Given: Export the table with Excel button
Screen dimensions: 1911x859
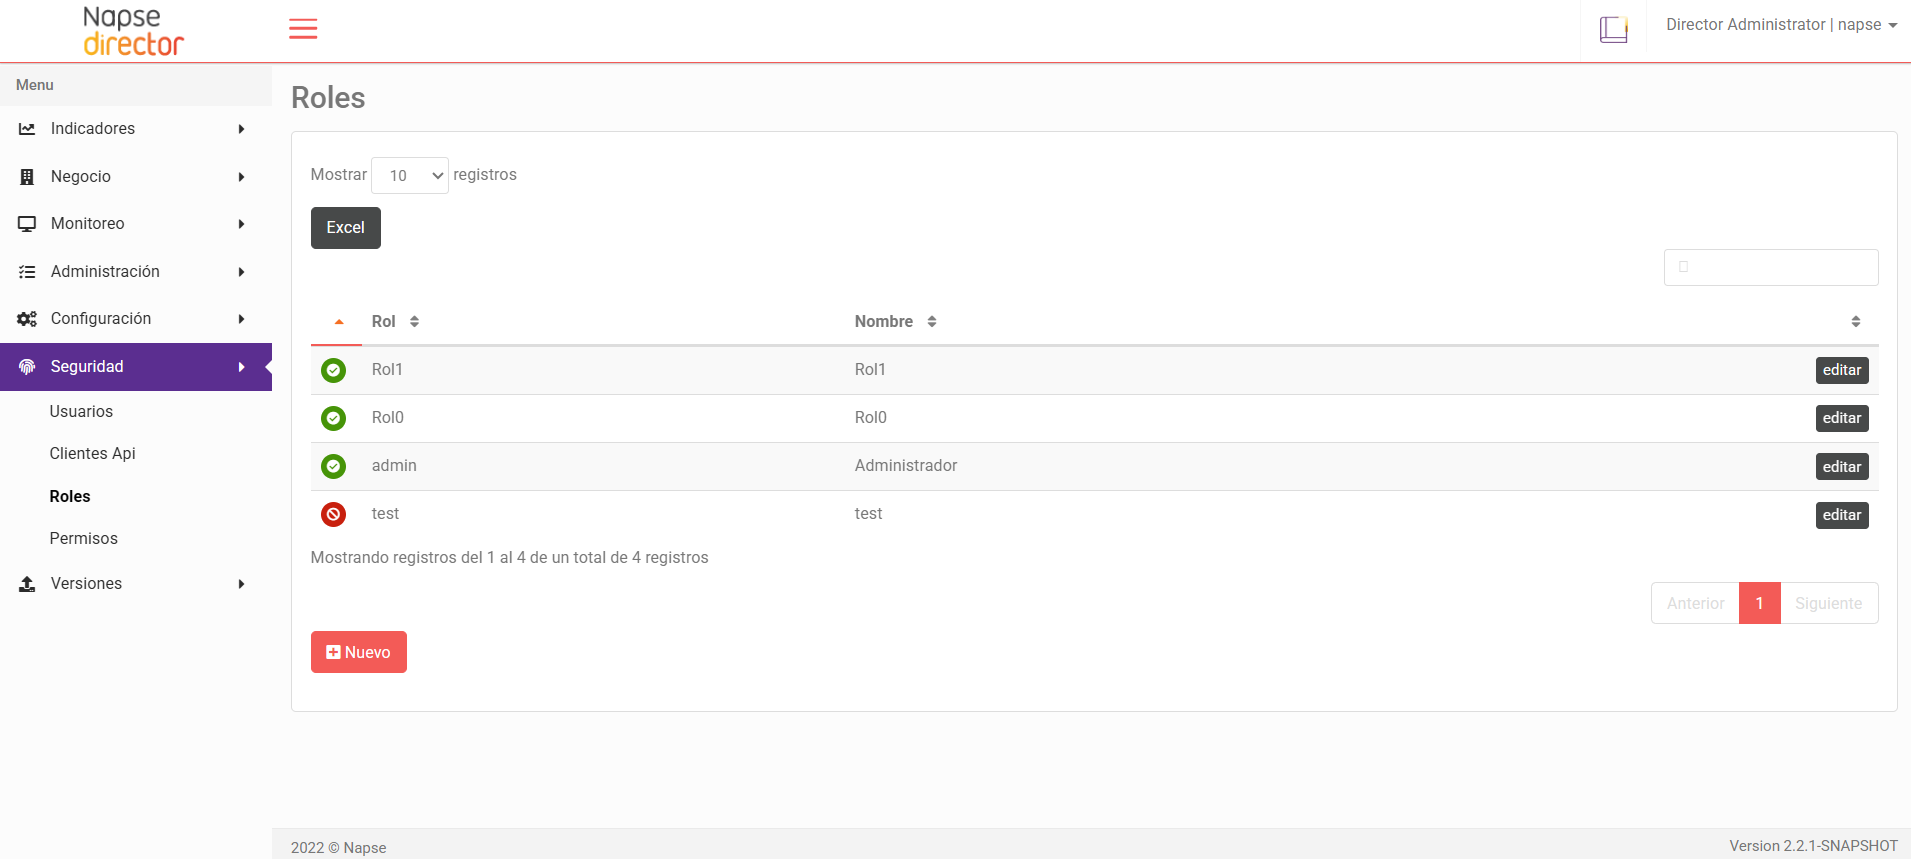Looking at the screenshot, I should 345,228.
